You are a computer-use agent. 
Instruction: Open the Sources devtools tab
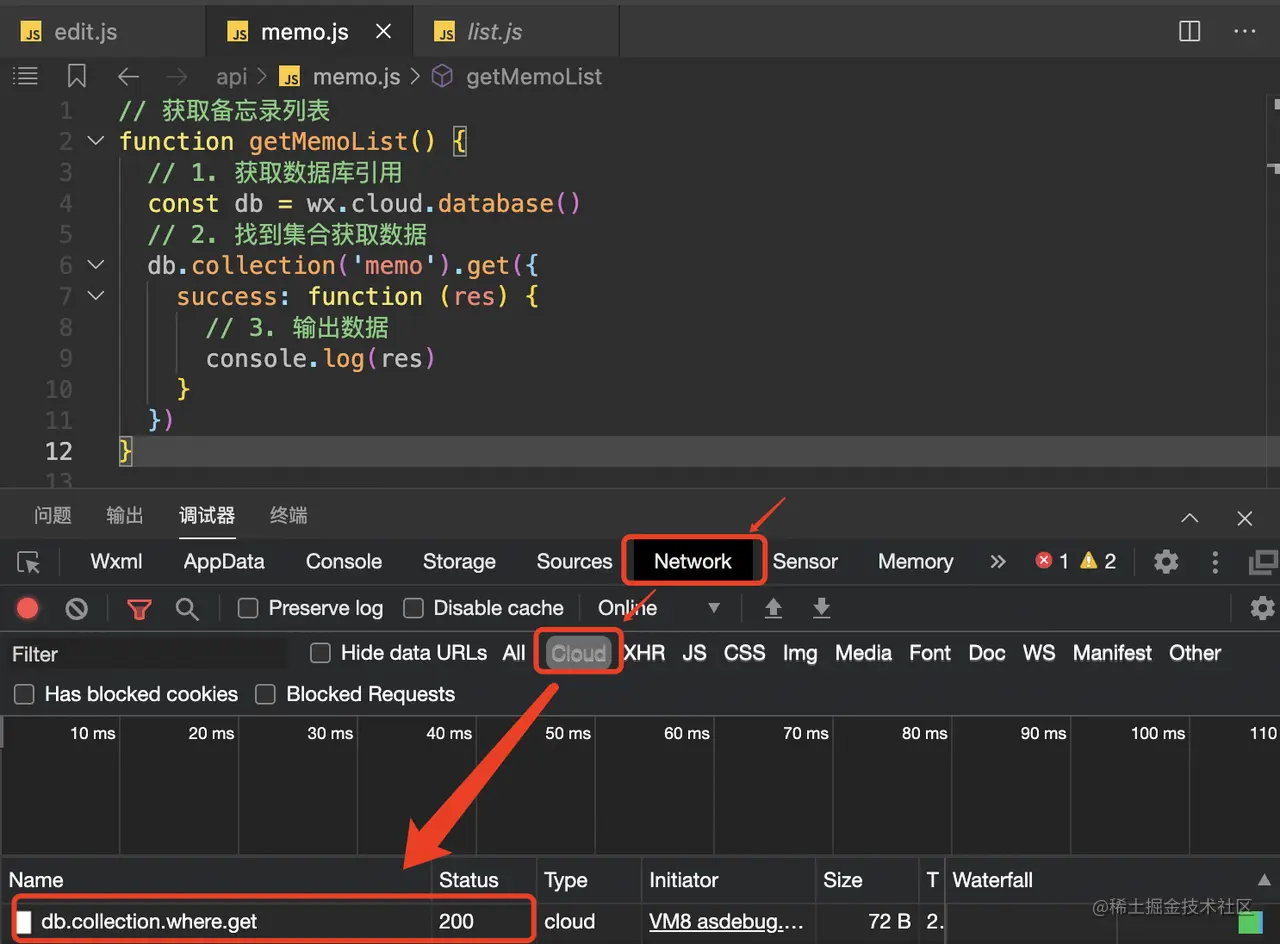574,562
